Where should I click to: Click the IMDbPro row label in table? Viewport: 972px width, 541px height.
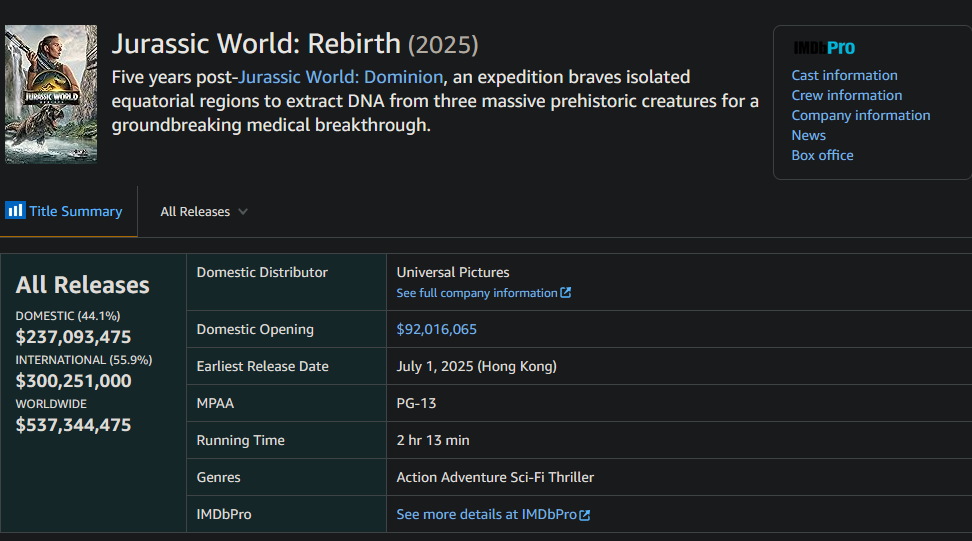pos(224,514)
